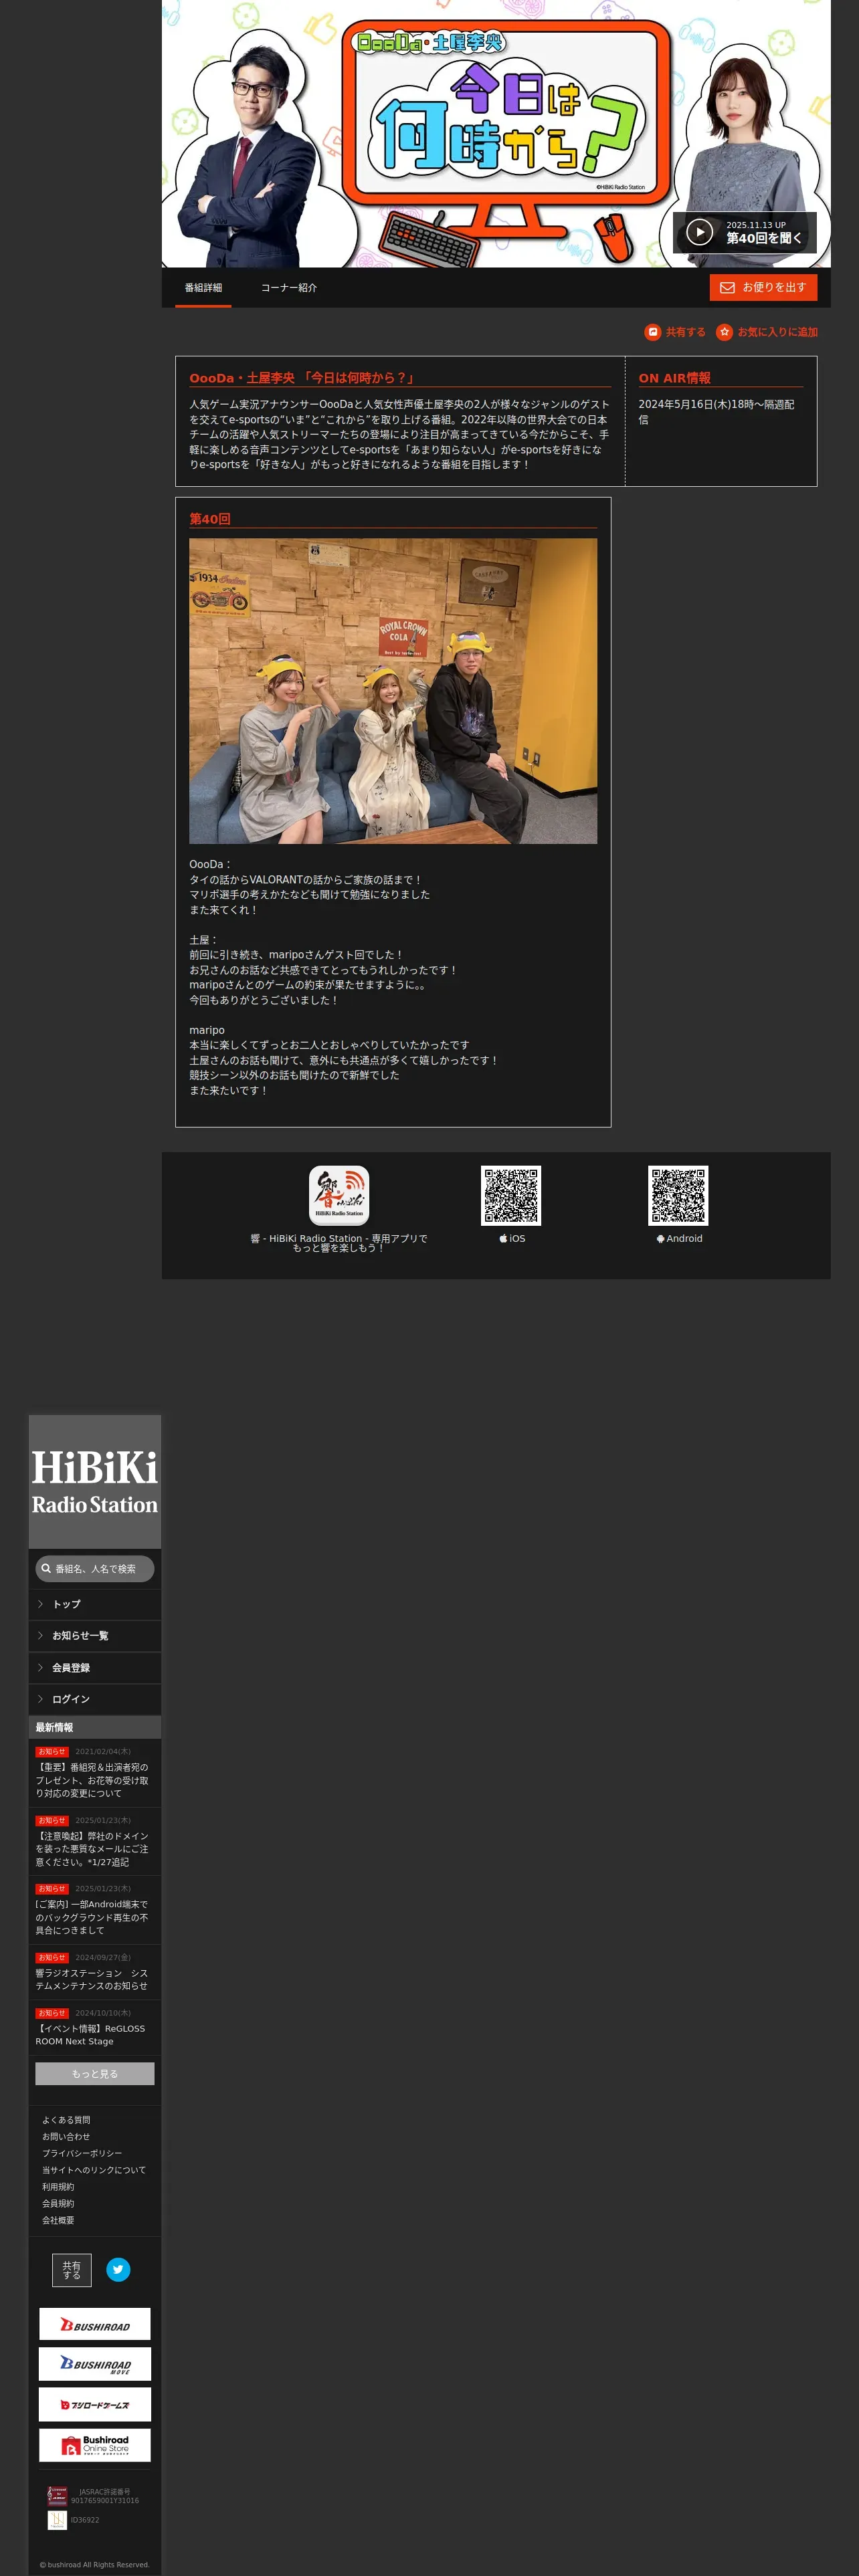Open the 会社概要 link
859x2576 pixels.
click(x=58, y=2220)
